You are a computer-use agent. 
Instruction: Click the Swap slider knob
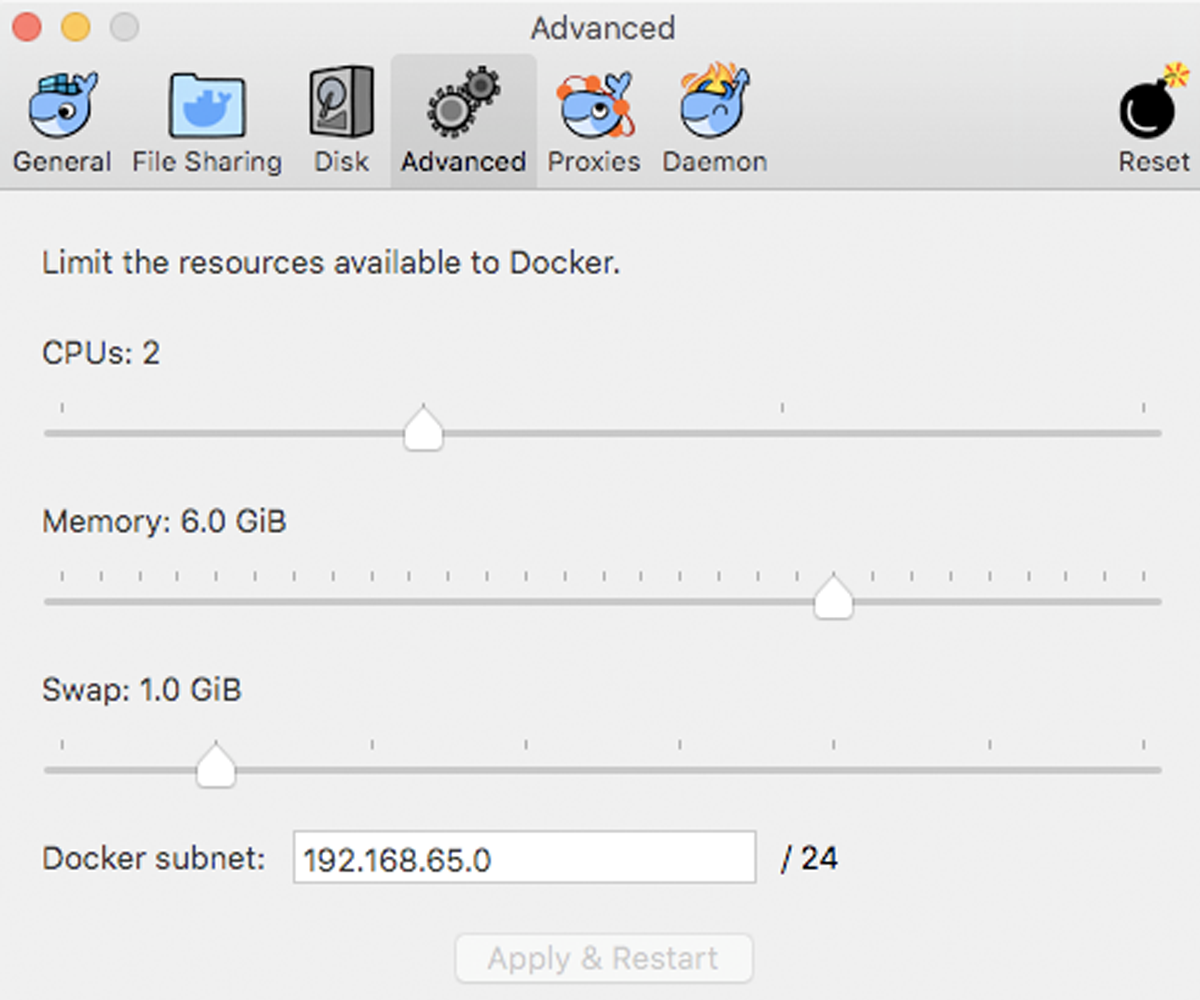[x=215, y=767]
